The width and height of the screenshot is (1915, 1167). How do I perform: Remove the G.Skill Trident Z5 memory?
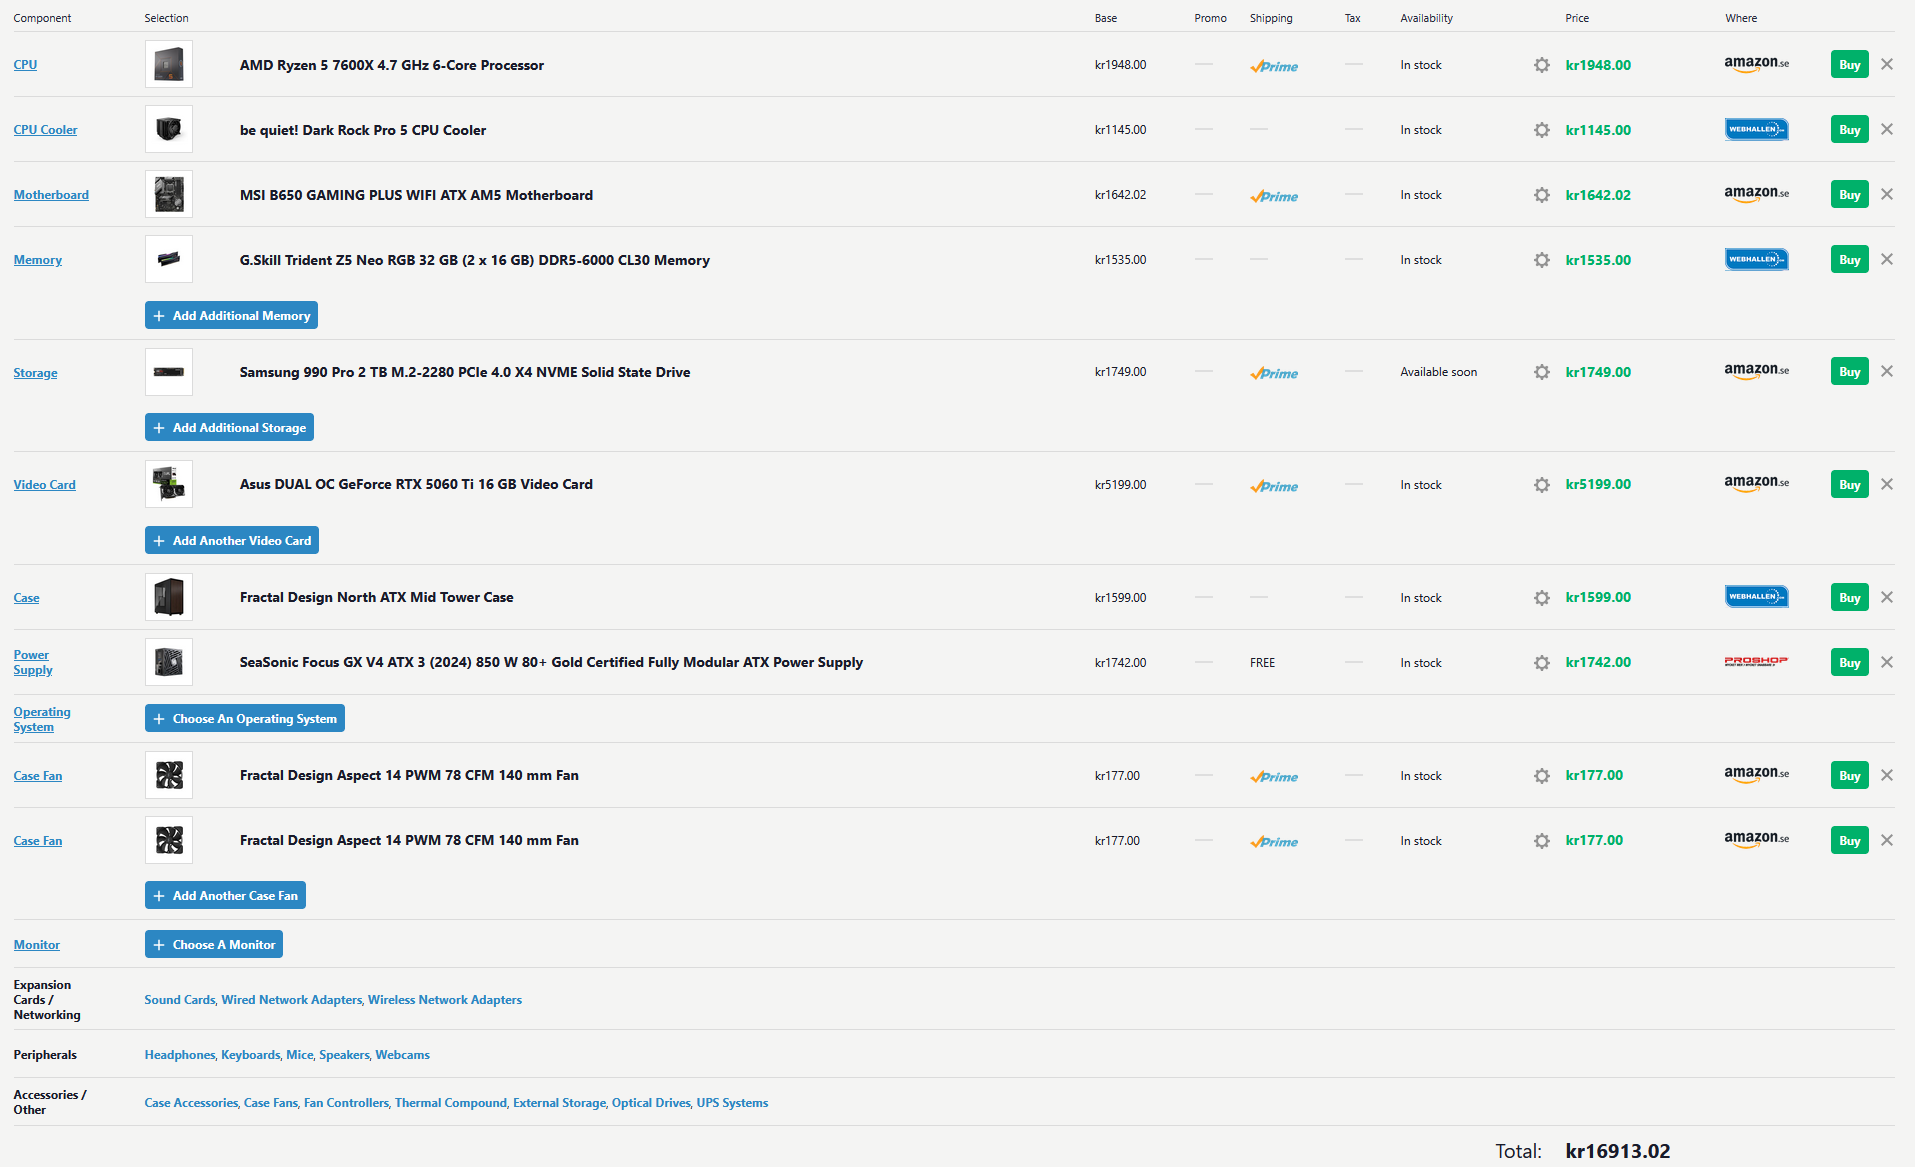[1887, 259]
